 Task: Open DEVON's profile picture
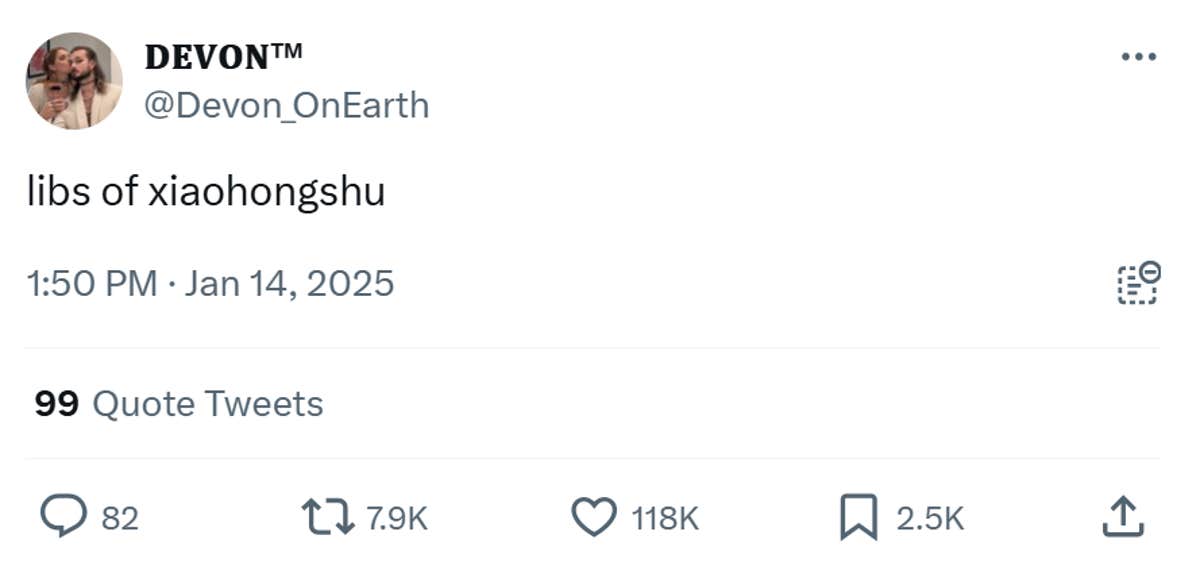tap(74, 81)
